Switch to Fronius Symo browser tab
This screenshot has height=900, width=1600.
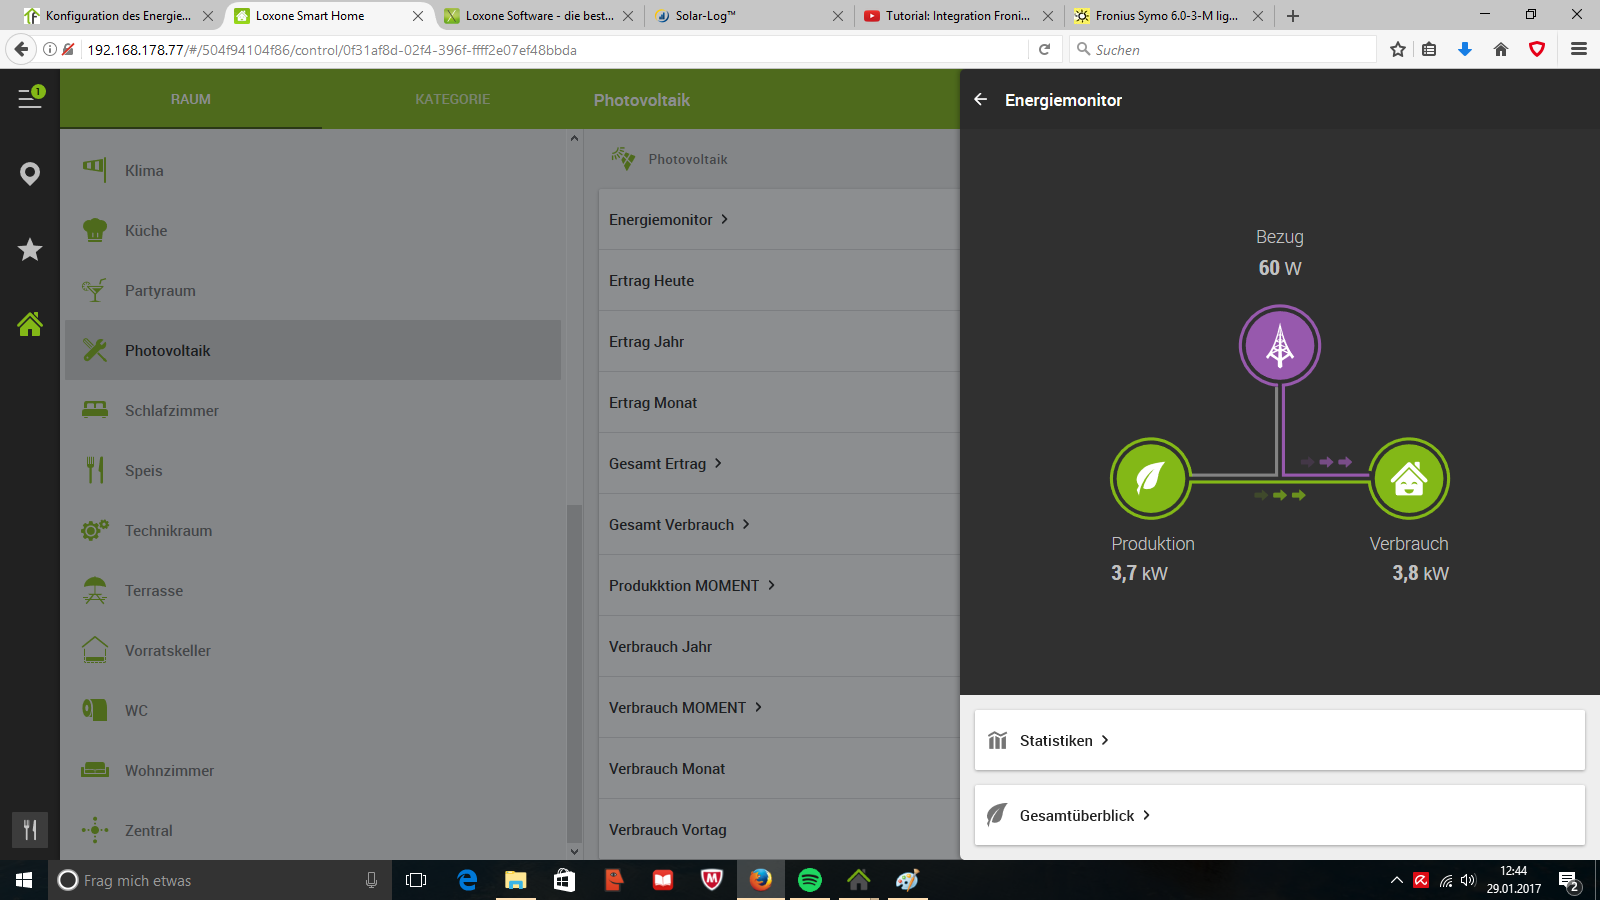(x=1167, y=16)
